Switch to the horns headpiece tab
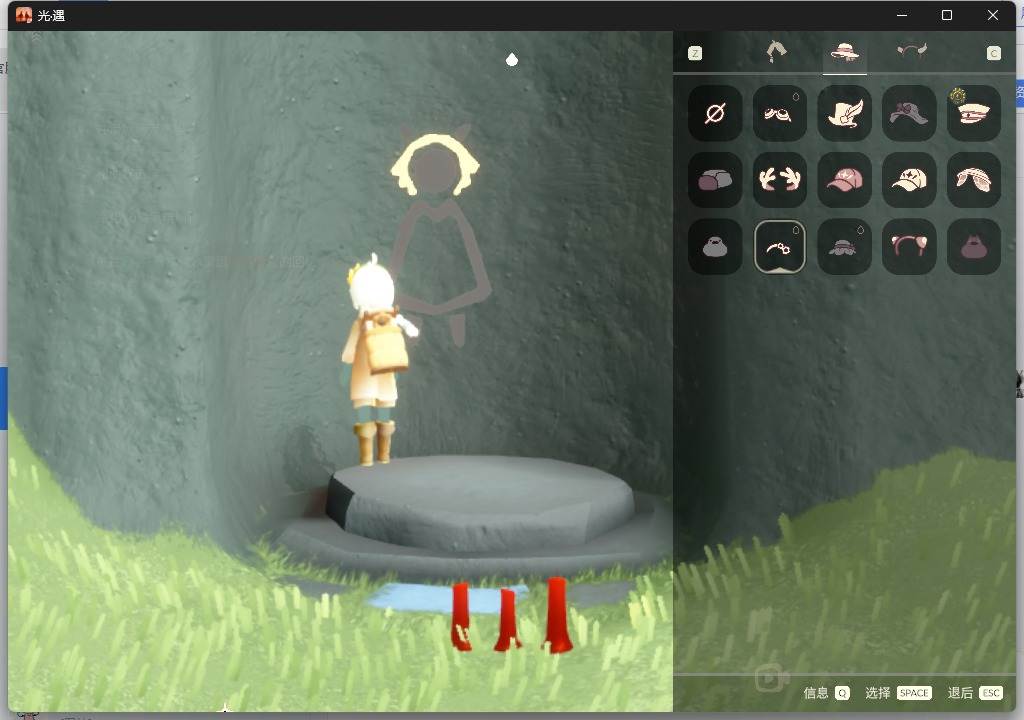Viewport: 1024px width, 720px height. click(912, 50)
